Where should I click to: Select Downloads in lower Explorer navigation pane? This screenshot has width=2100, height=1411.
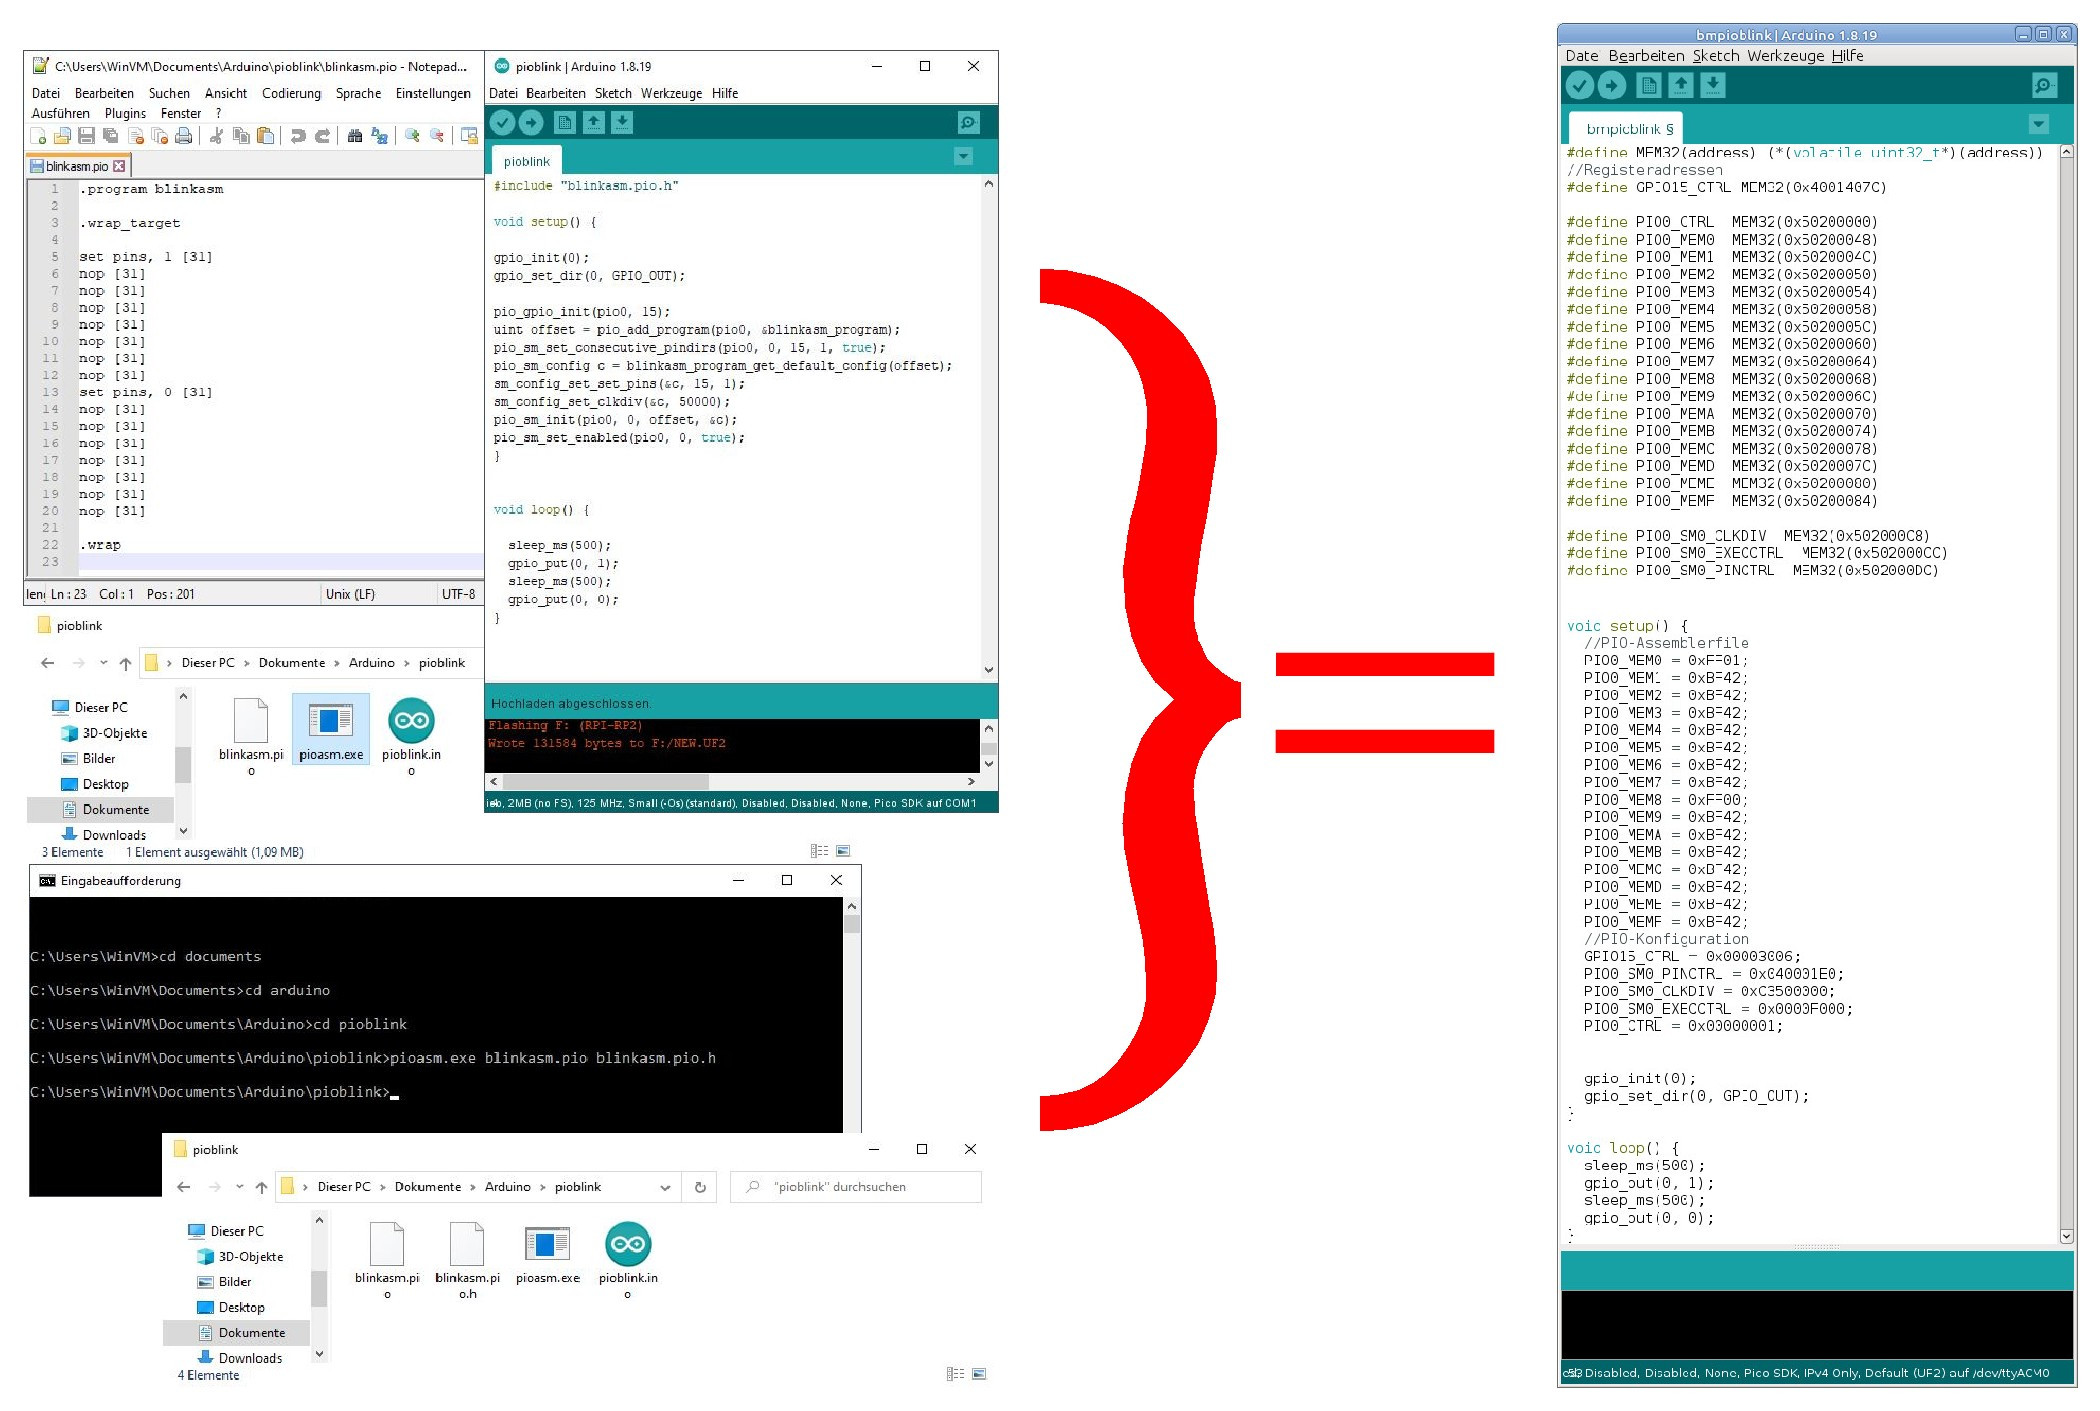(250, 1358)
